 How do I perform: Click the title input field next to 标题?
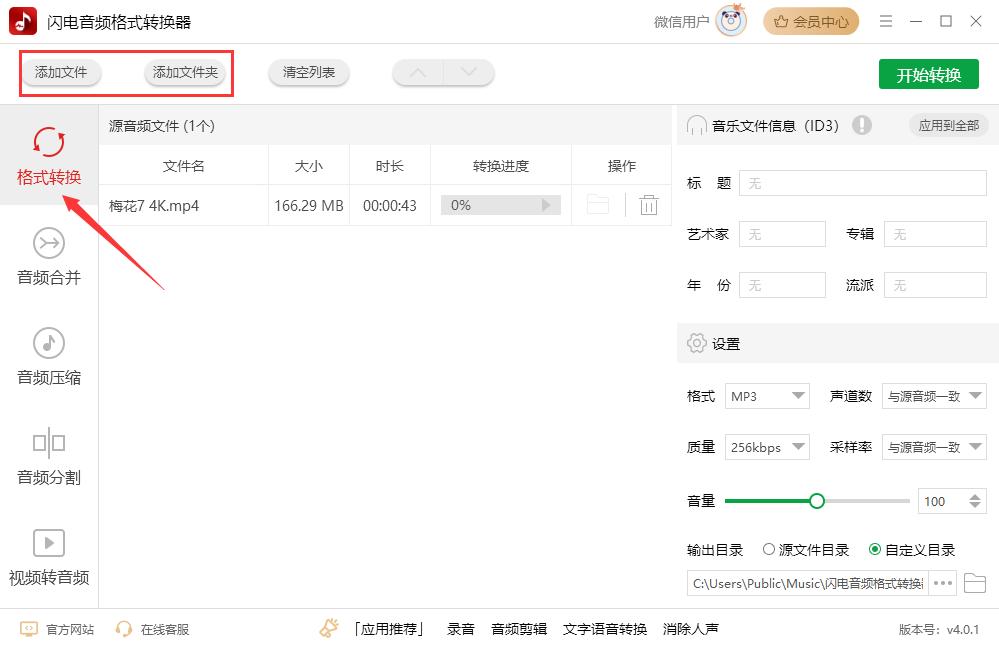(x=862, y=183)
